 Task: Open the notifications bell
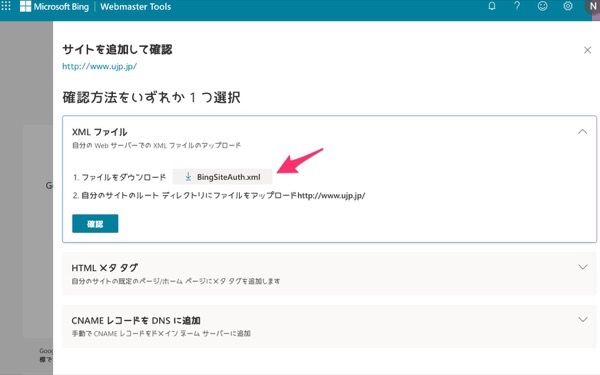[492, 6]
